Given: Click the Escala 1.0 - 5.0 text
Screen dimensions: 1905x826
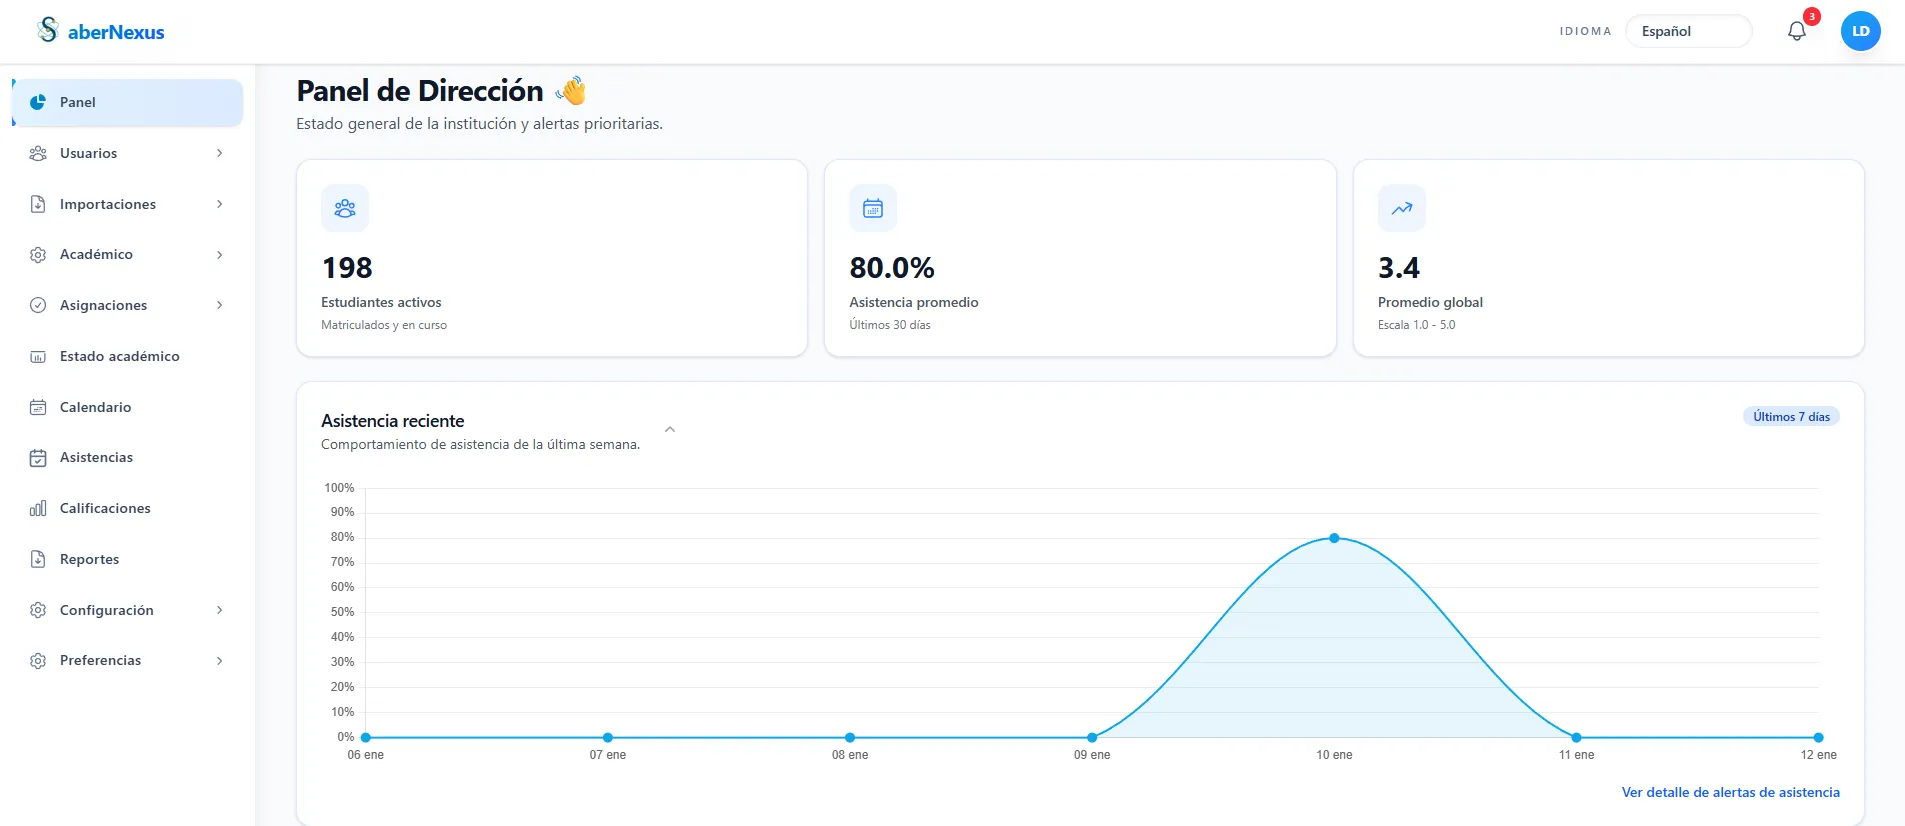Looking at the screenshot, I should [x=1416, y=325].
